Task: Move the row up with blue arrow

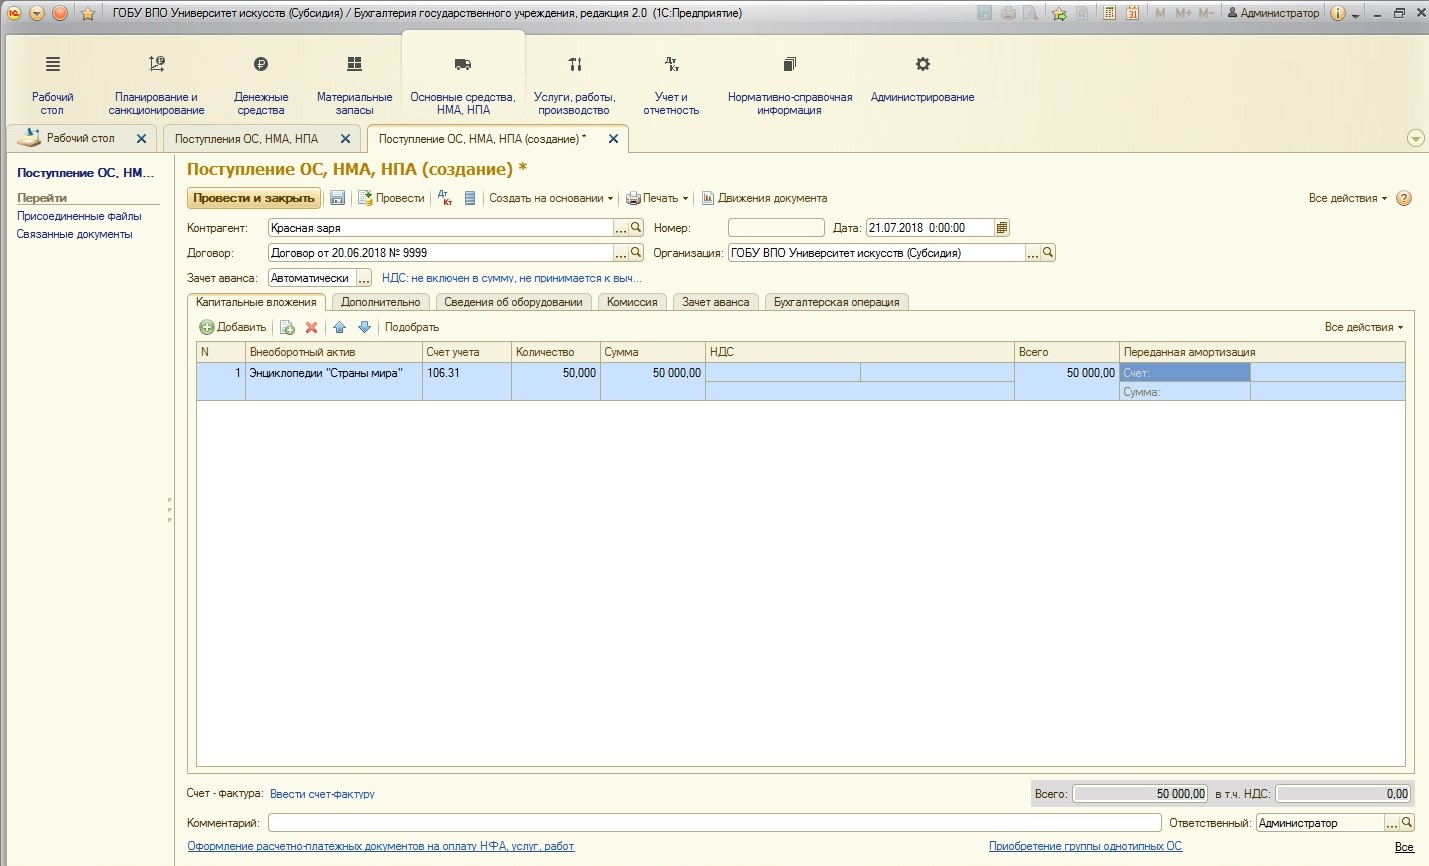Action: point(339,327)
